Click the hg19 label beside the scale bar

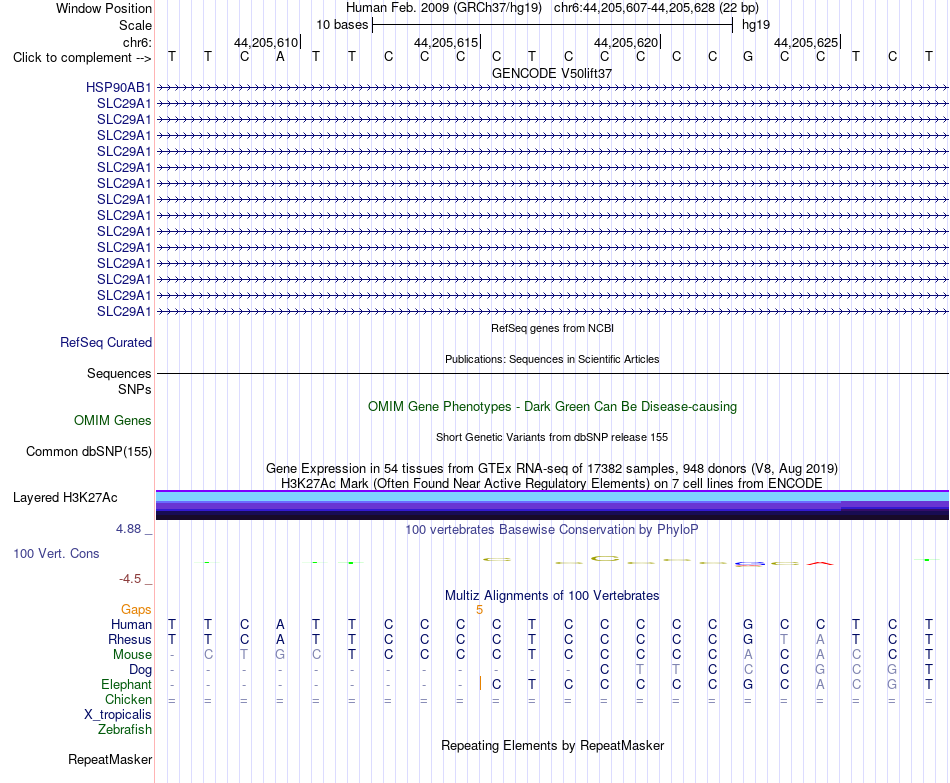click(x=756, y=25)
